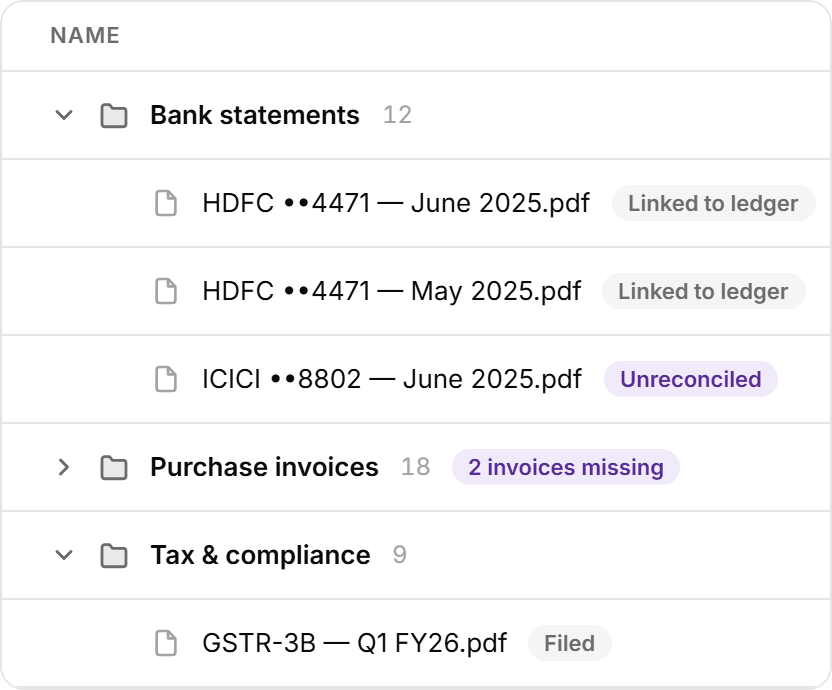Collapse the Tax & compliance chevron
Image resolution: width=832 pixels, height=690 pixels.
[x=64, y=555]
